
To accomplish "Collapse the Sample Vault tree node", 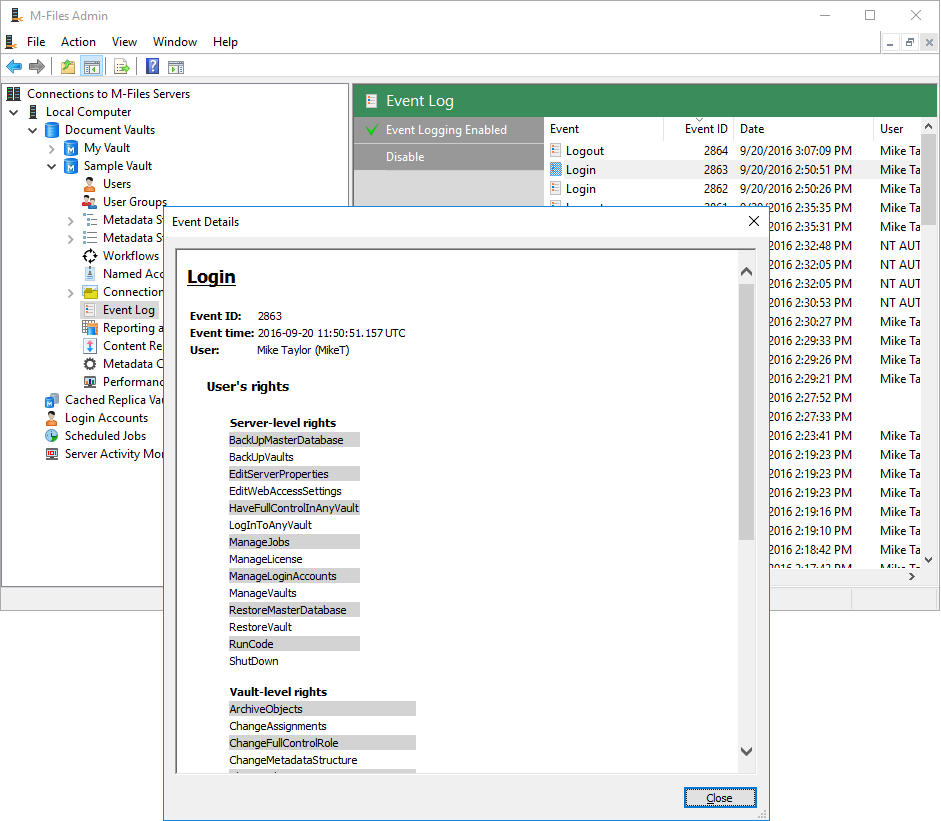I will pos(52,166).
